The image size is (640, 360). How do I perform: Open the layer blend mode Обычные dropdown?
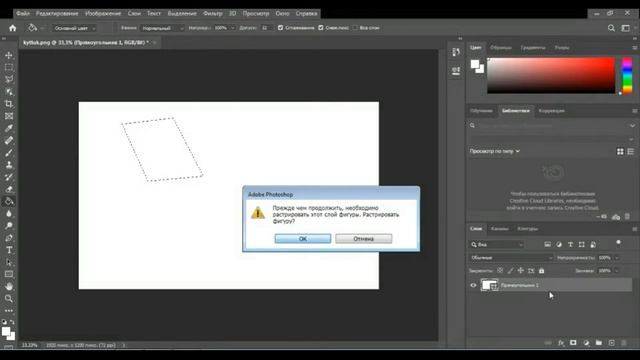511,258
